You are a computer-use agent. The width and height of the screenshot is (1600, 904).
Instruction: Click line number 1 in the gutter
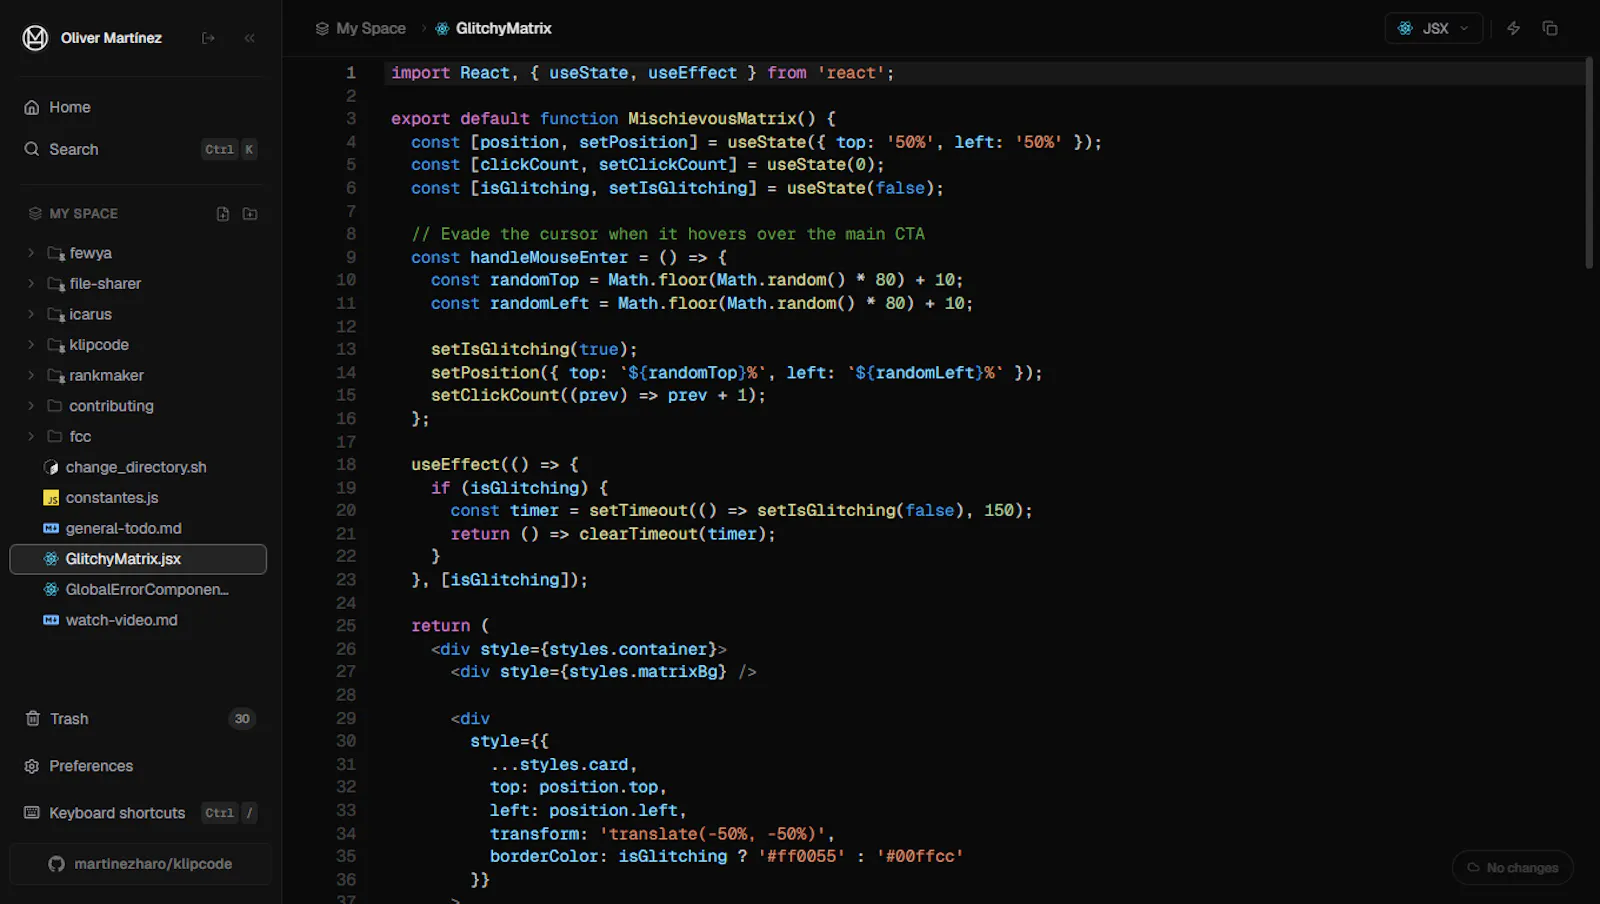(351, 73)
